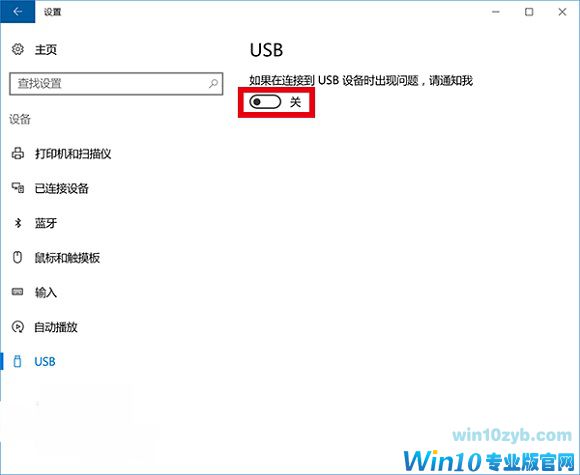Click the connected devices icon

coord(17,188)
